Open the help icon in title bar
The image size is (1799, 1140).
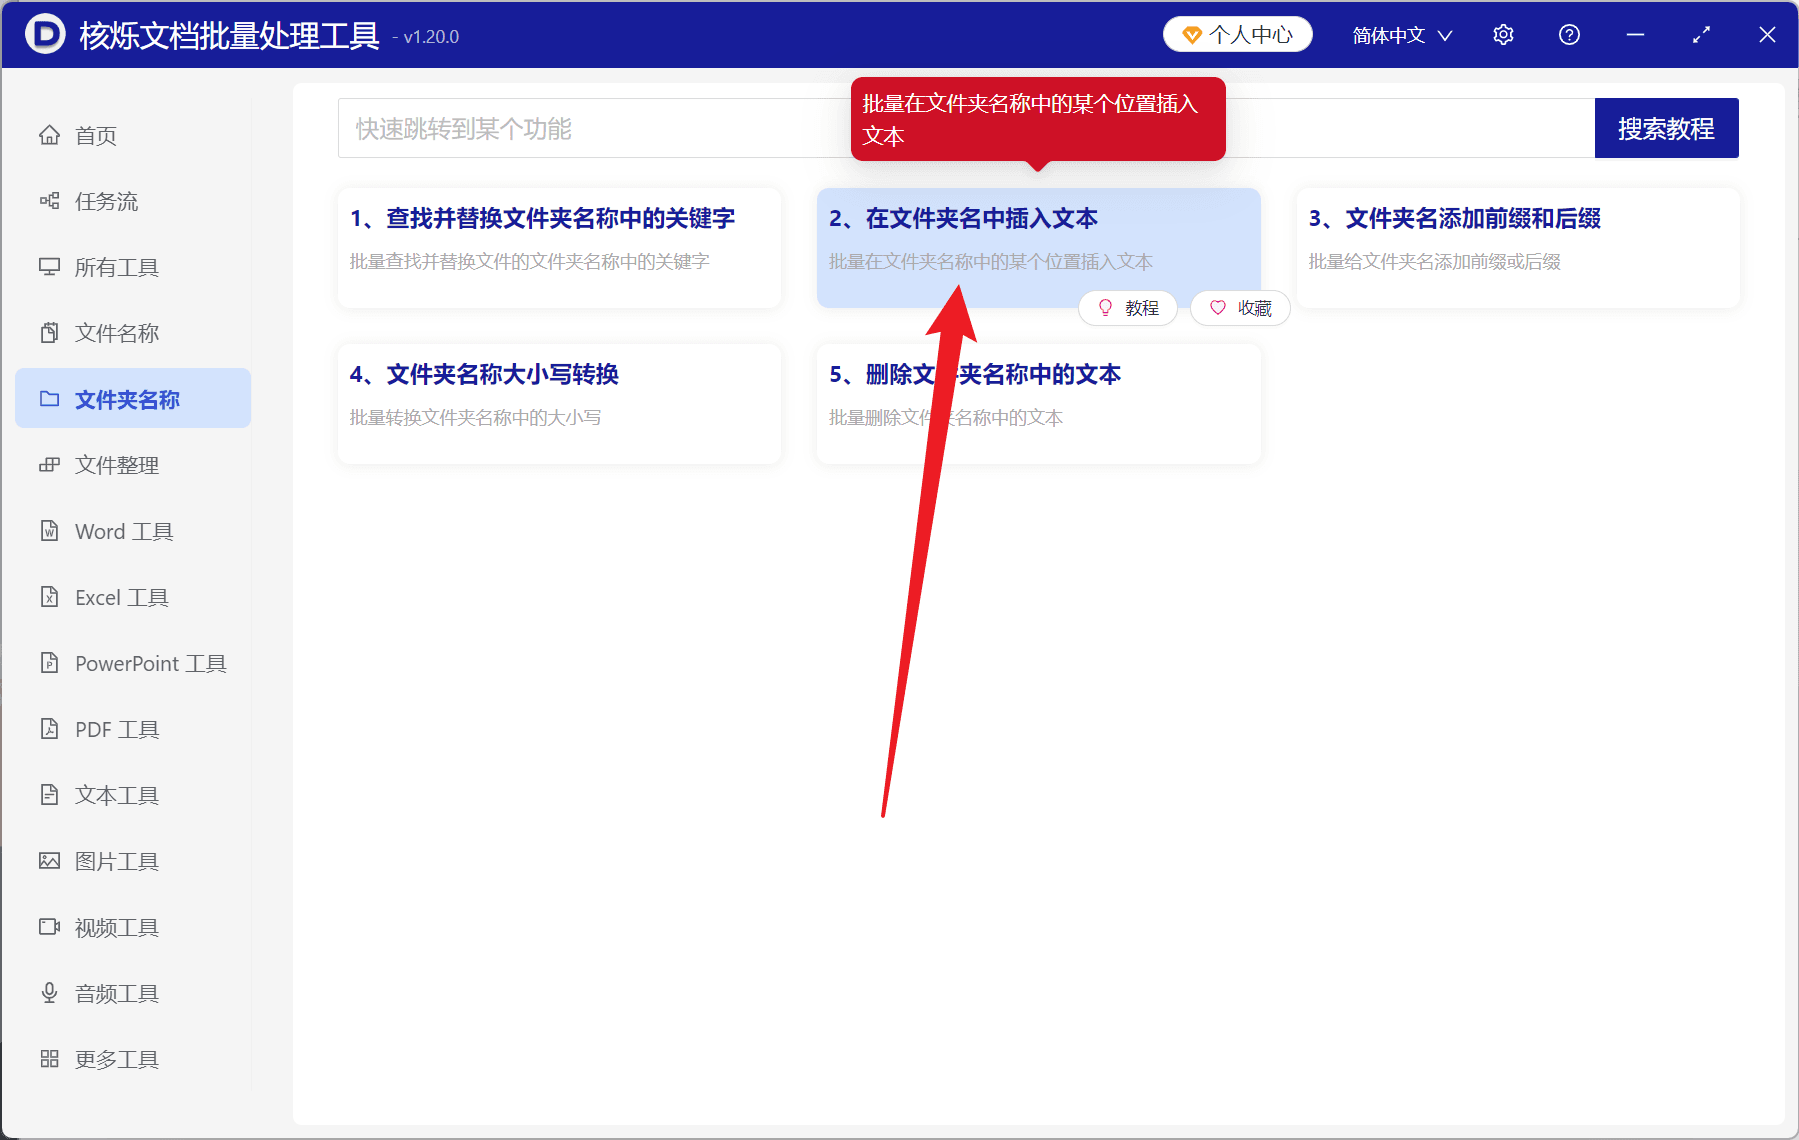point(1569,34)
